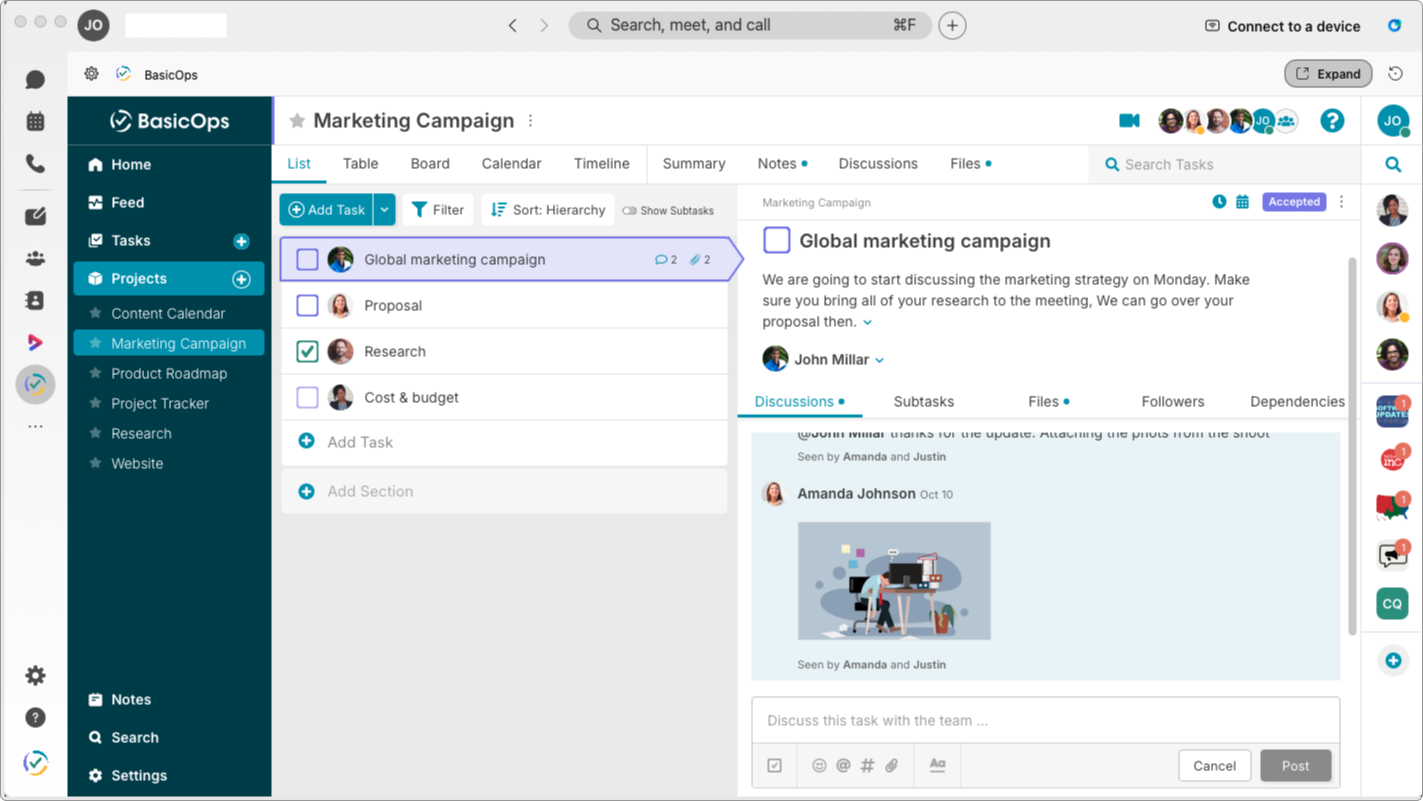Click the task detail scrollbar
Image resolution: width=1423 pixels, height=801 pixels.
click(x=1352, y=445)
